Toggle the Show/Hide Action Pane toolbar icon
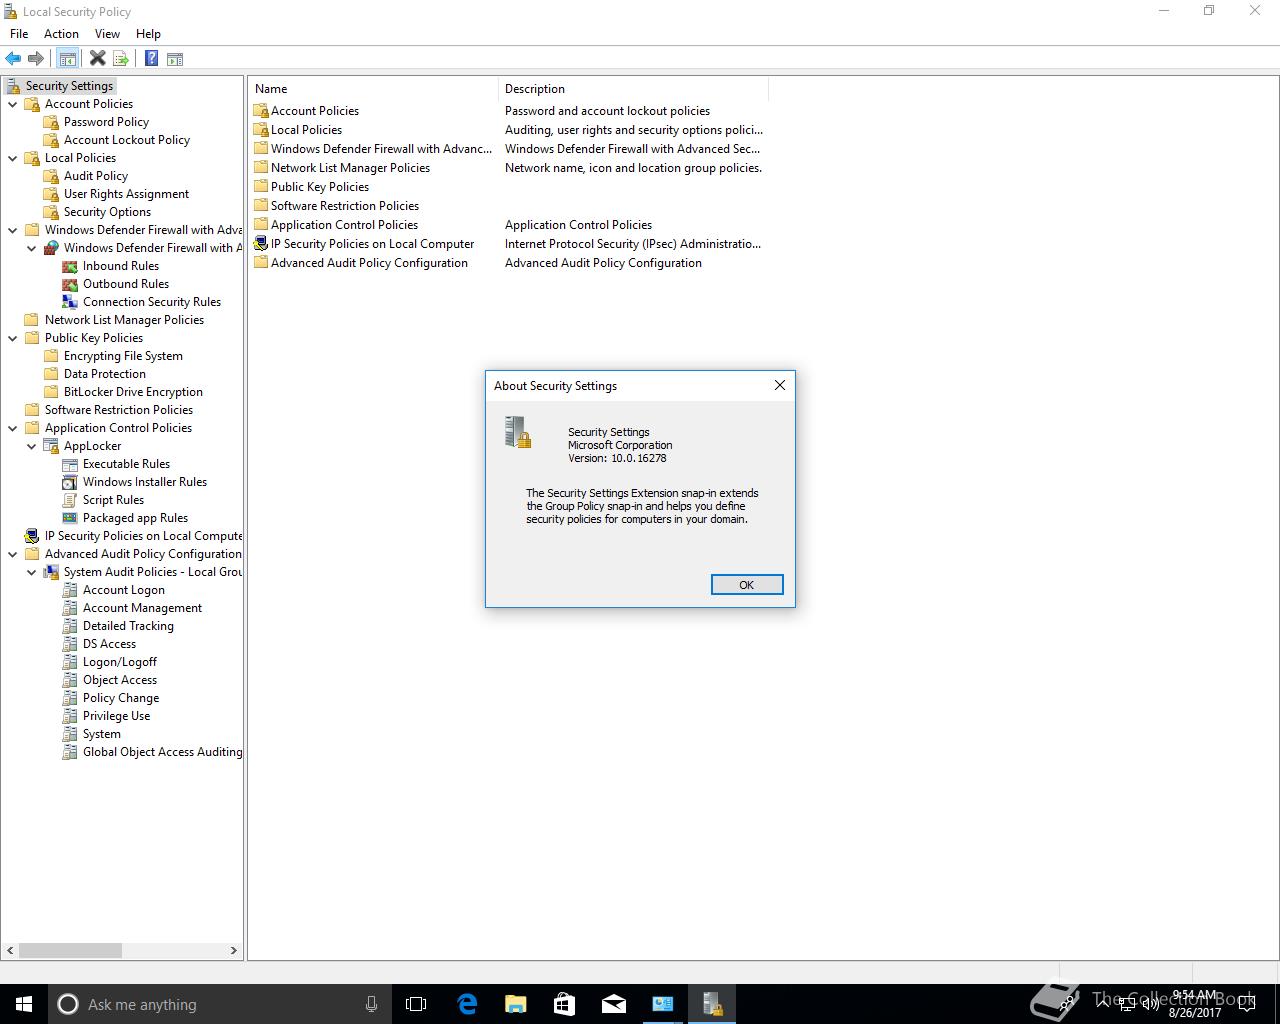Viewport: 1280px width, 1024px height. pos(175,59)
